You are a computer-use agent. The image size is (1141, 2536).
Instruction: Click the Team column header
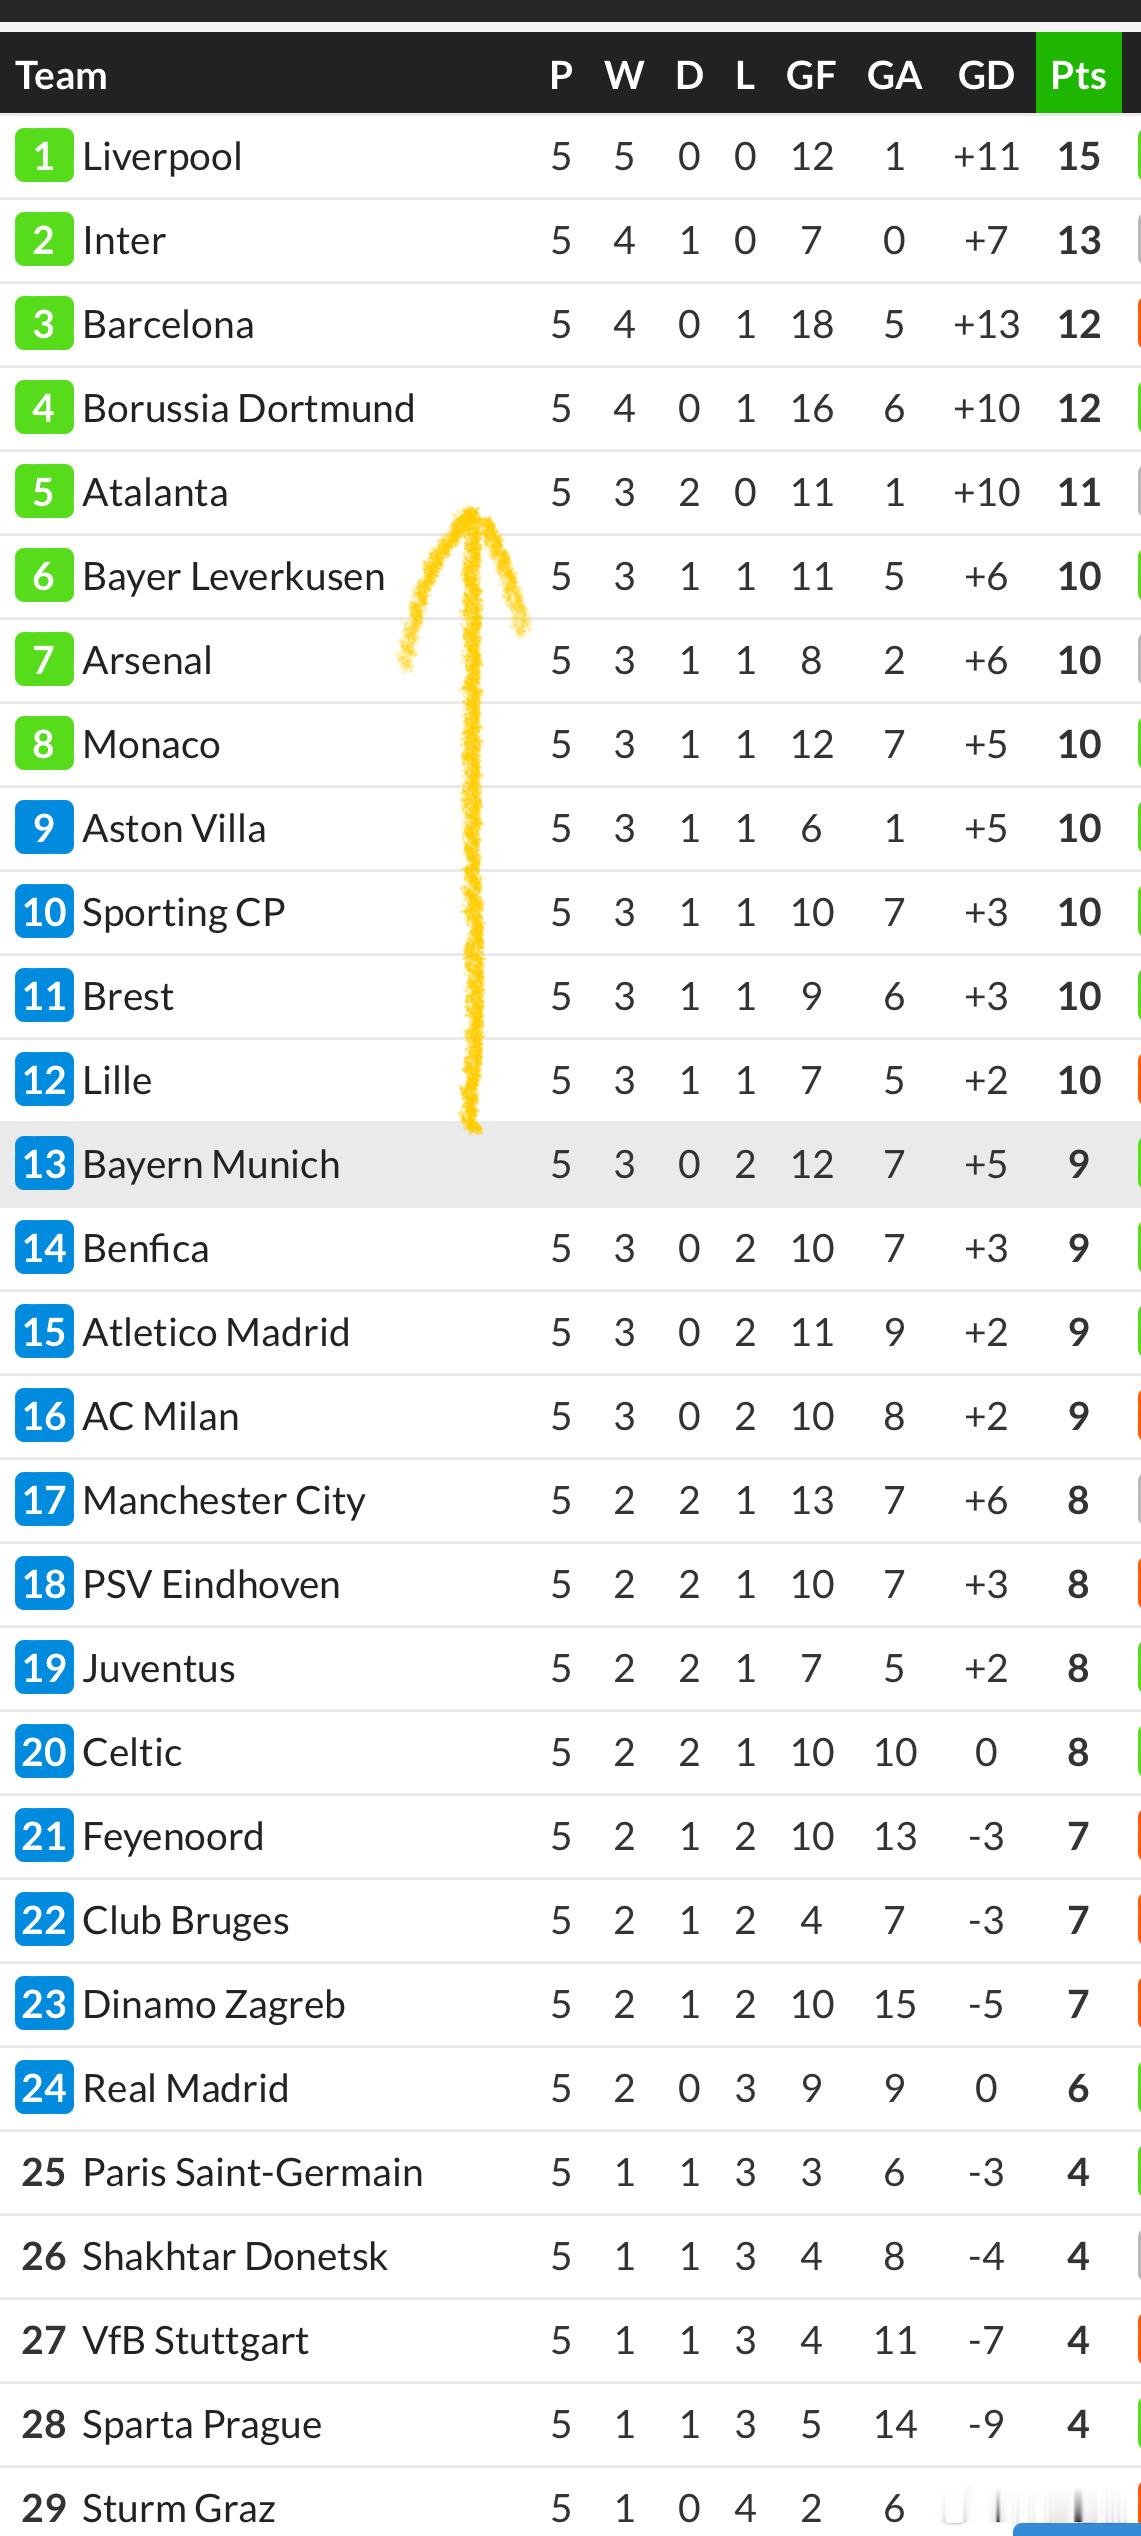(61, 75)
